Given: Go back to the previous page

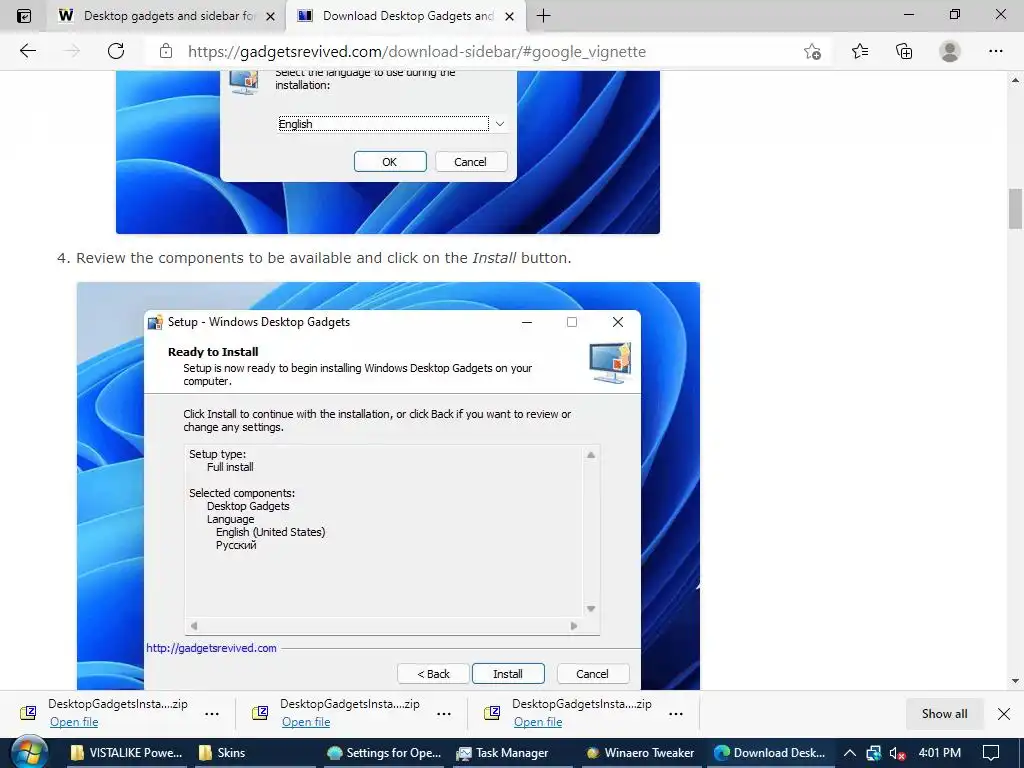Looking at the screenshot, I should point(27,51).
